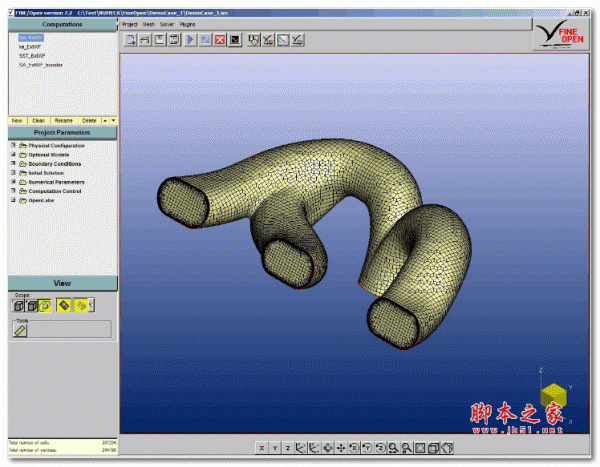
Task: Click the start solver play arrow icon
Action: coord(190,39)
